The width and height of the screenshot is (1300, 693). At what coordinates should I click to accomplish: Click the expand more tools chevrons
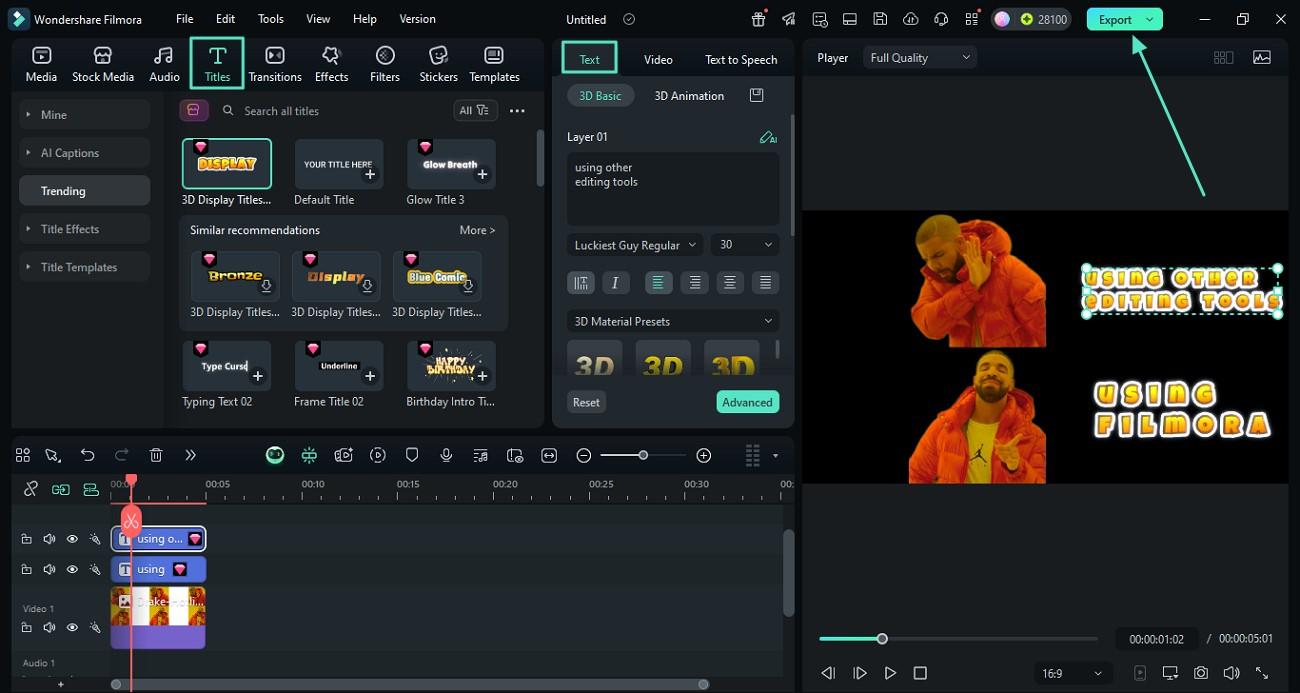click(190, 455)
